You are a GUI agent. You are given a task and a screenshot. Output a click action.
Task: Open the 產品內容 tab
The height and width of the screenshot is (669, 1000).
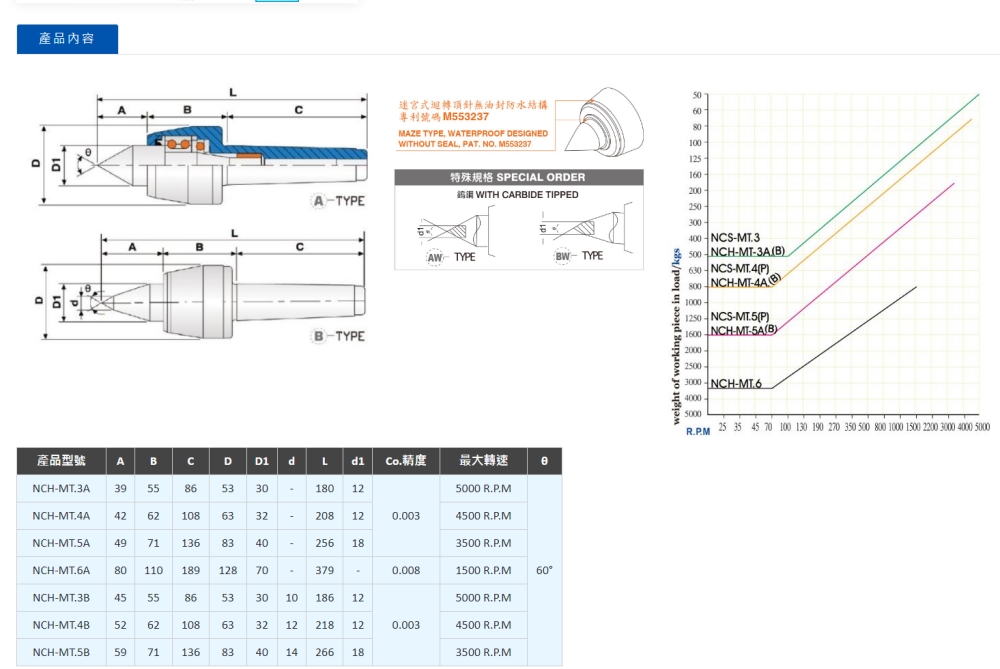click(x=67, y=39)
